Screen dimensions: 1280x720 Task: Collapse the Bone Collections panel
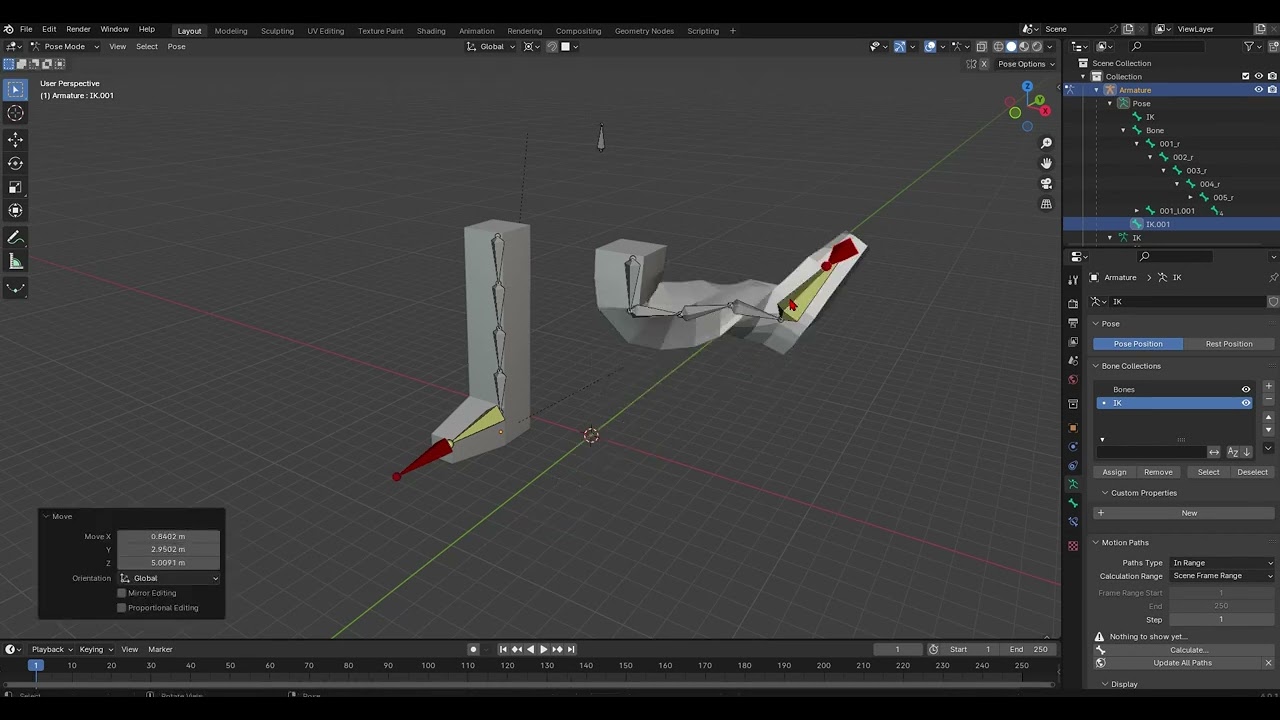click(1096, 366)
